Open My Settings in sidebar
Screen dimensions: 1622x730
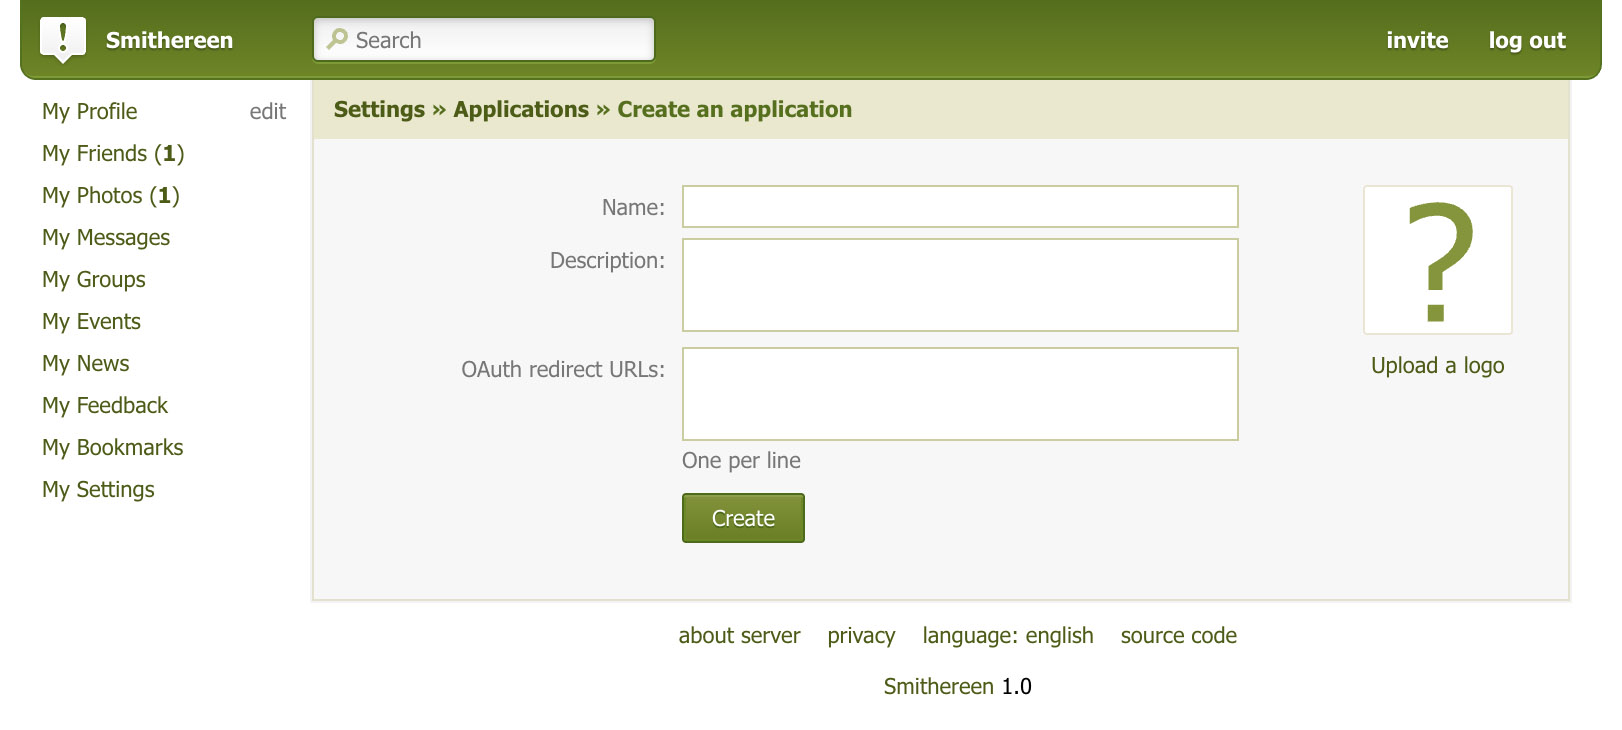pyautogui.click(x=98, y=490)
